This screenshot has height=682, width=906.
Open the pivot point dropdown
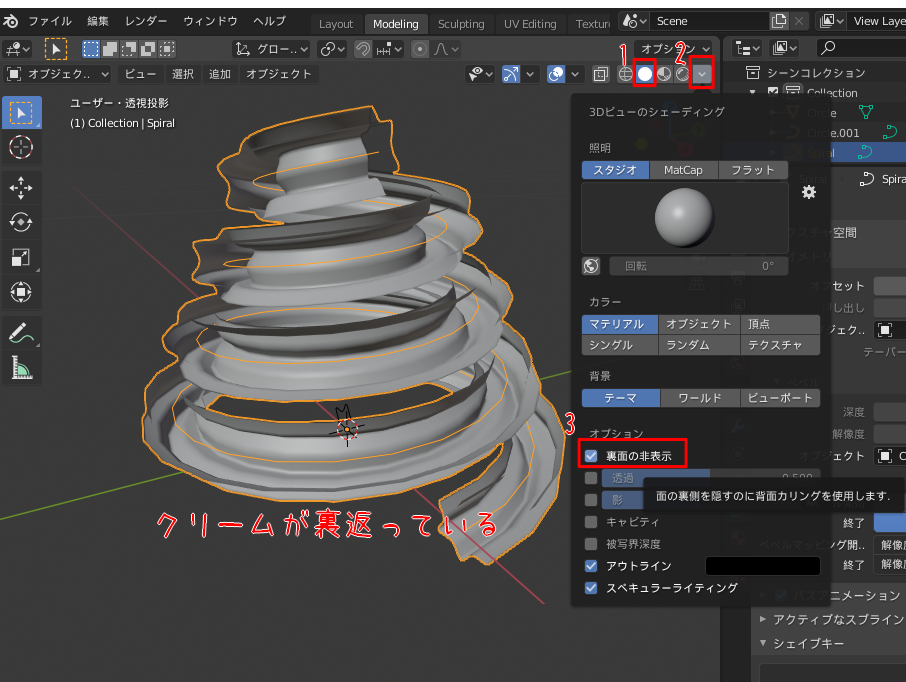[x=333, y=49]
